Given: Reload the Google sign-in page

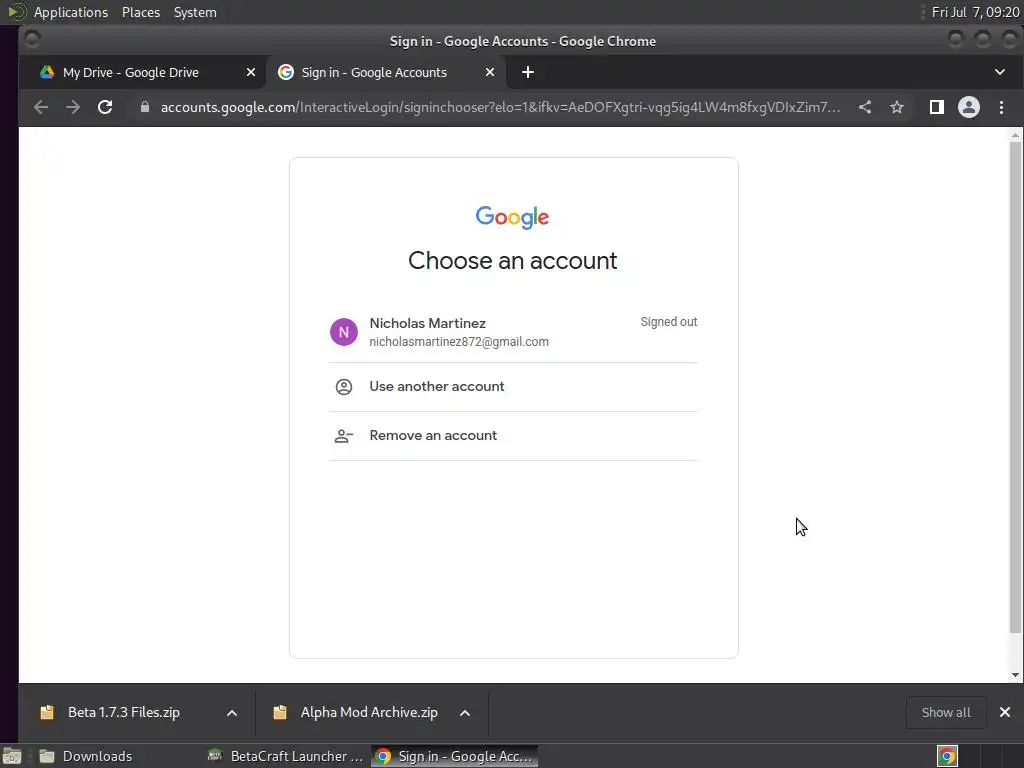Looking at the screenshot, I should (105, 107).
